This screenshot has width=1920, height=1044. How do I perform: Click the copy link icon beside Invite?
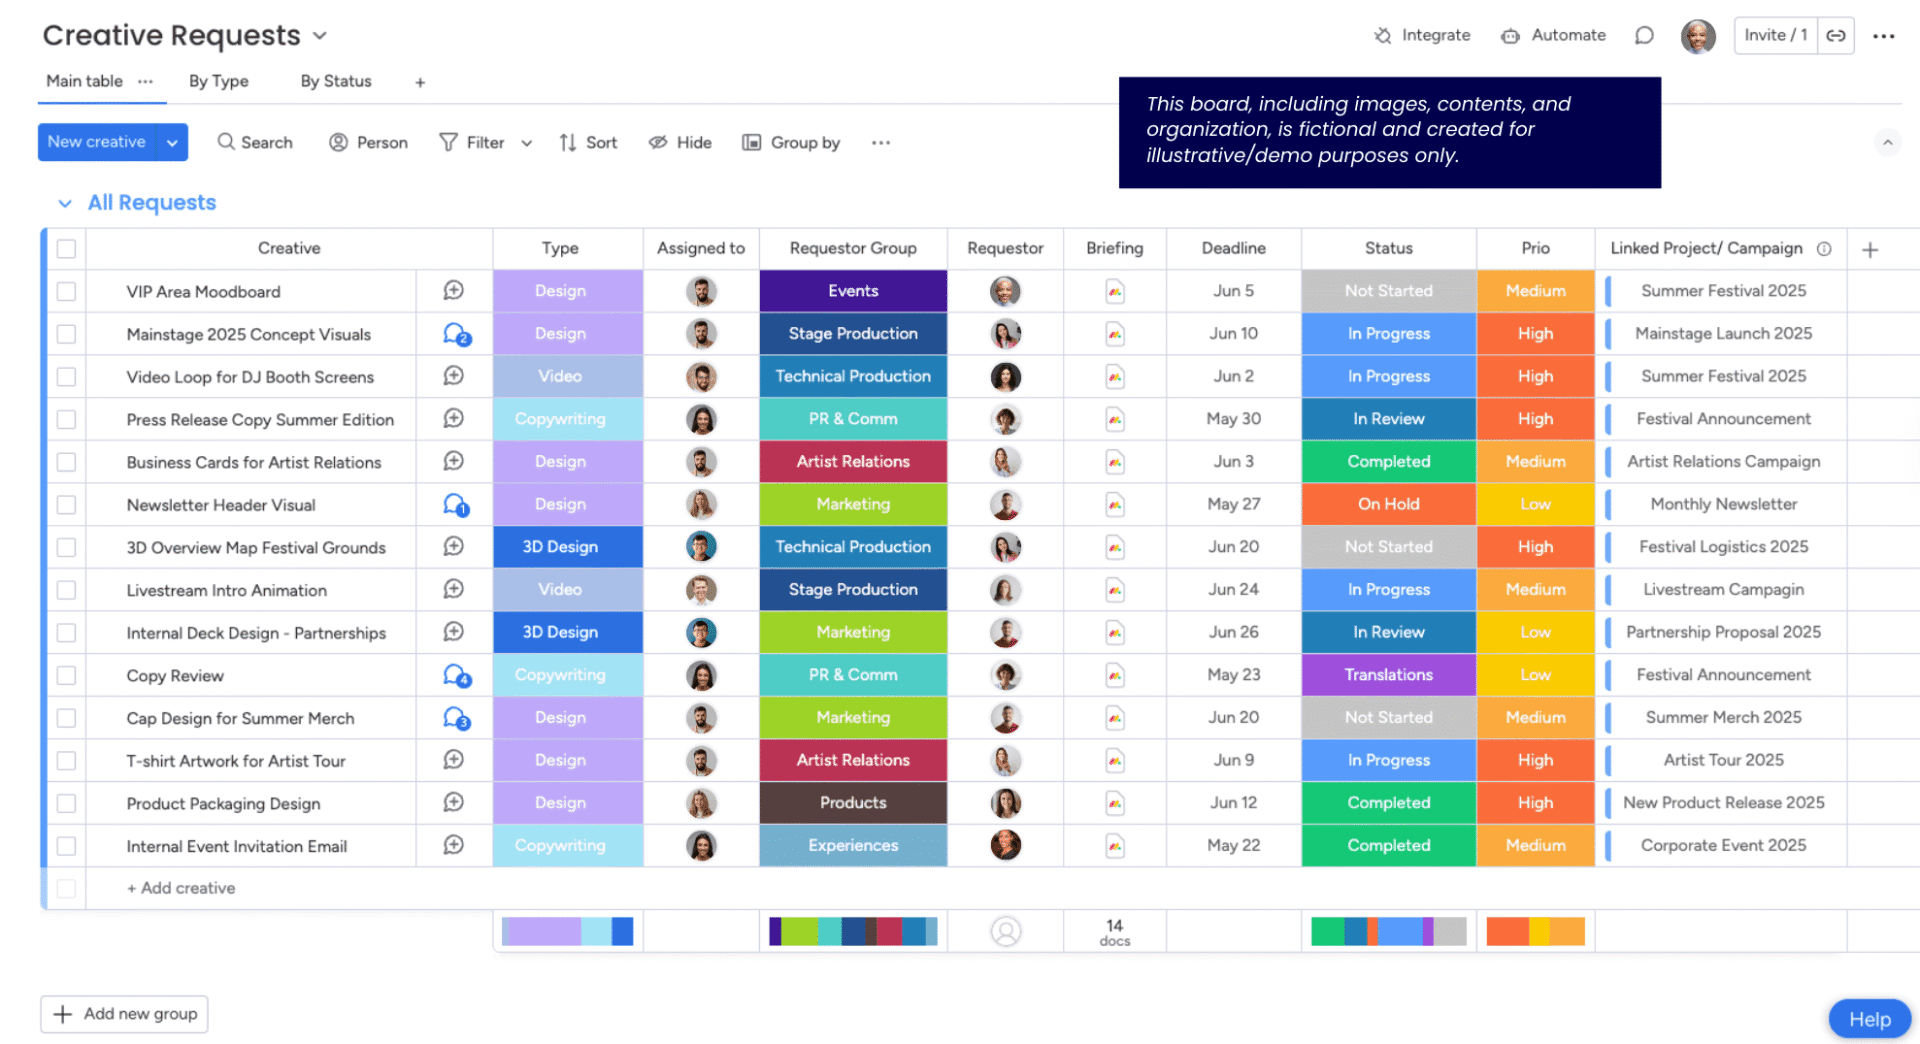pyautogui.click(x=1836, y=36)
